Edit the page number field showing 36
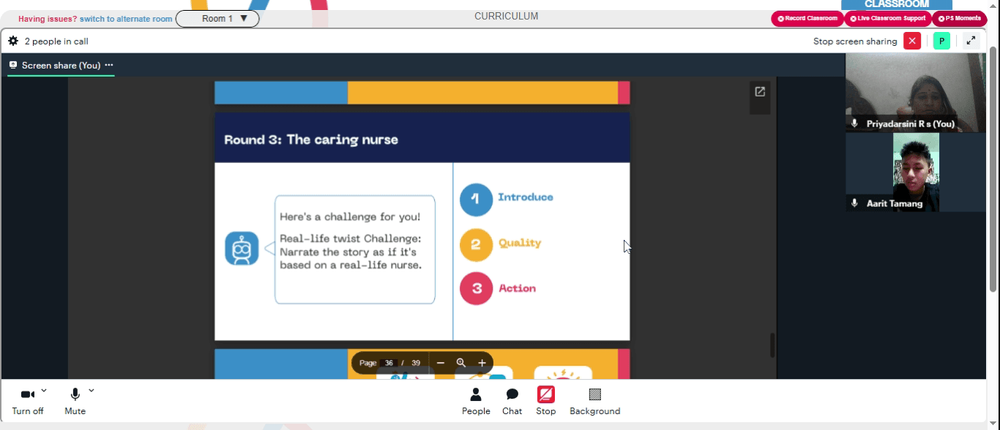Image resolution: width=1000 pixels, height=430 pixels. click(x=389, y=363)
